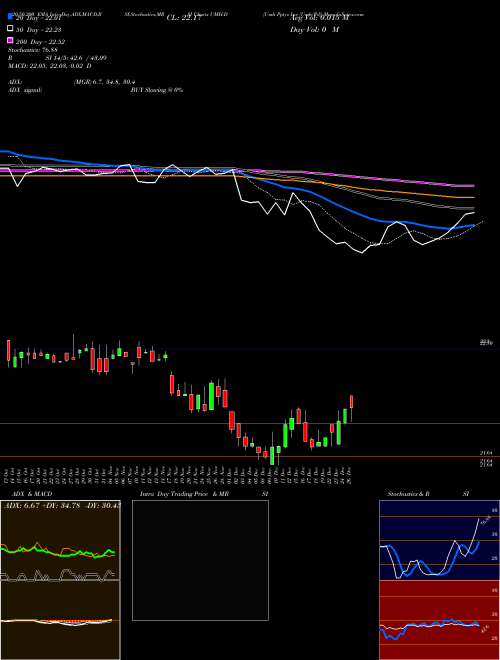Open the empty Intra Day Trading panel
The image size is (500, 660).
coord(200,560)
